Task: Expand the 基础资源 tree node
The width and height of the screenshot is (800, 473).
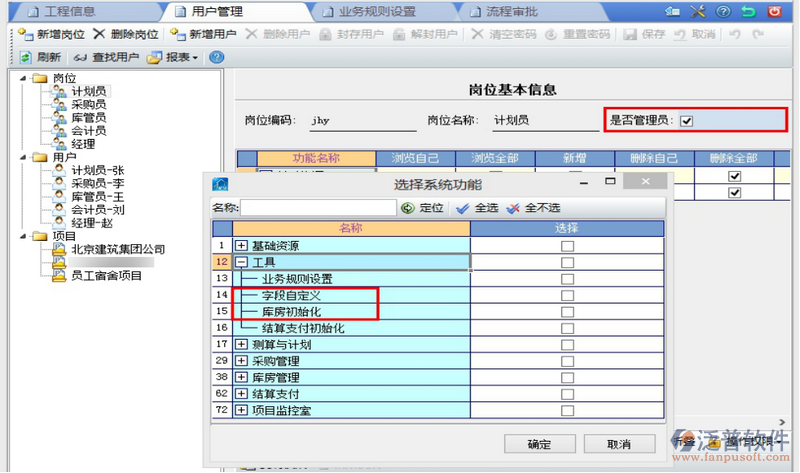Action: pyautogui.click(x=241, y=245)
